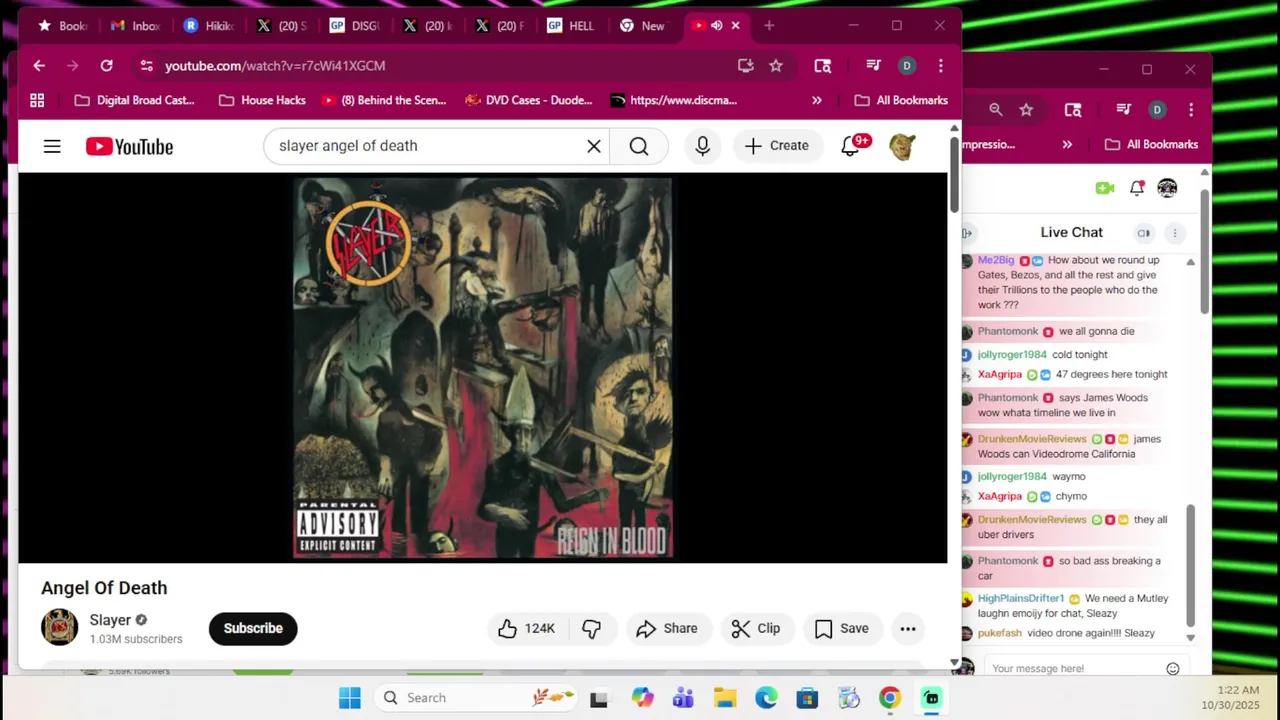Switch to the HELL tab

[572, 26]
